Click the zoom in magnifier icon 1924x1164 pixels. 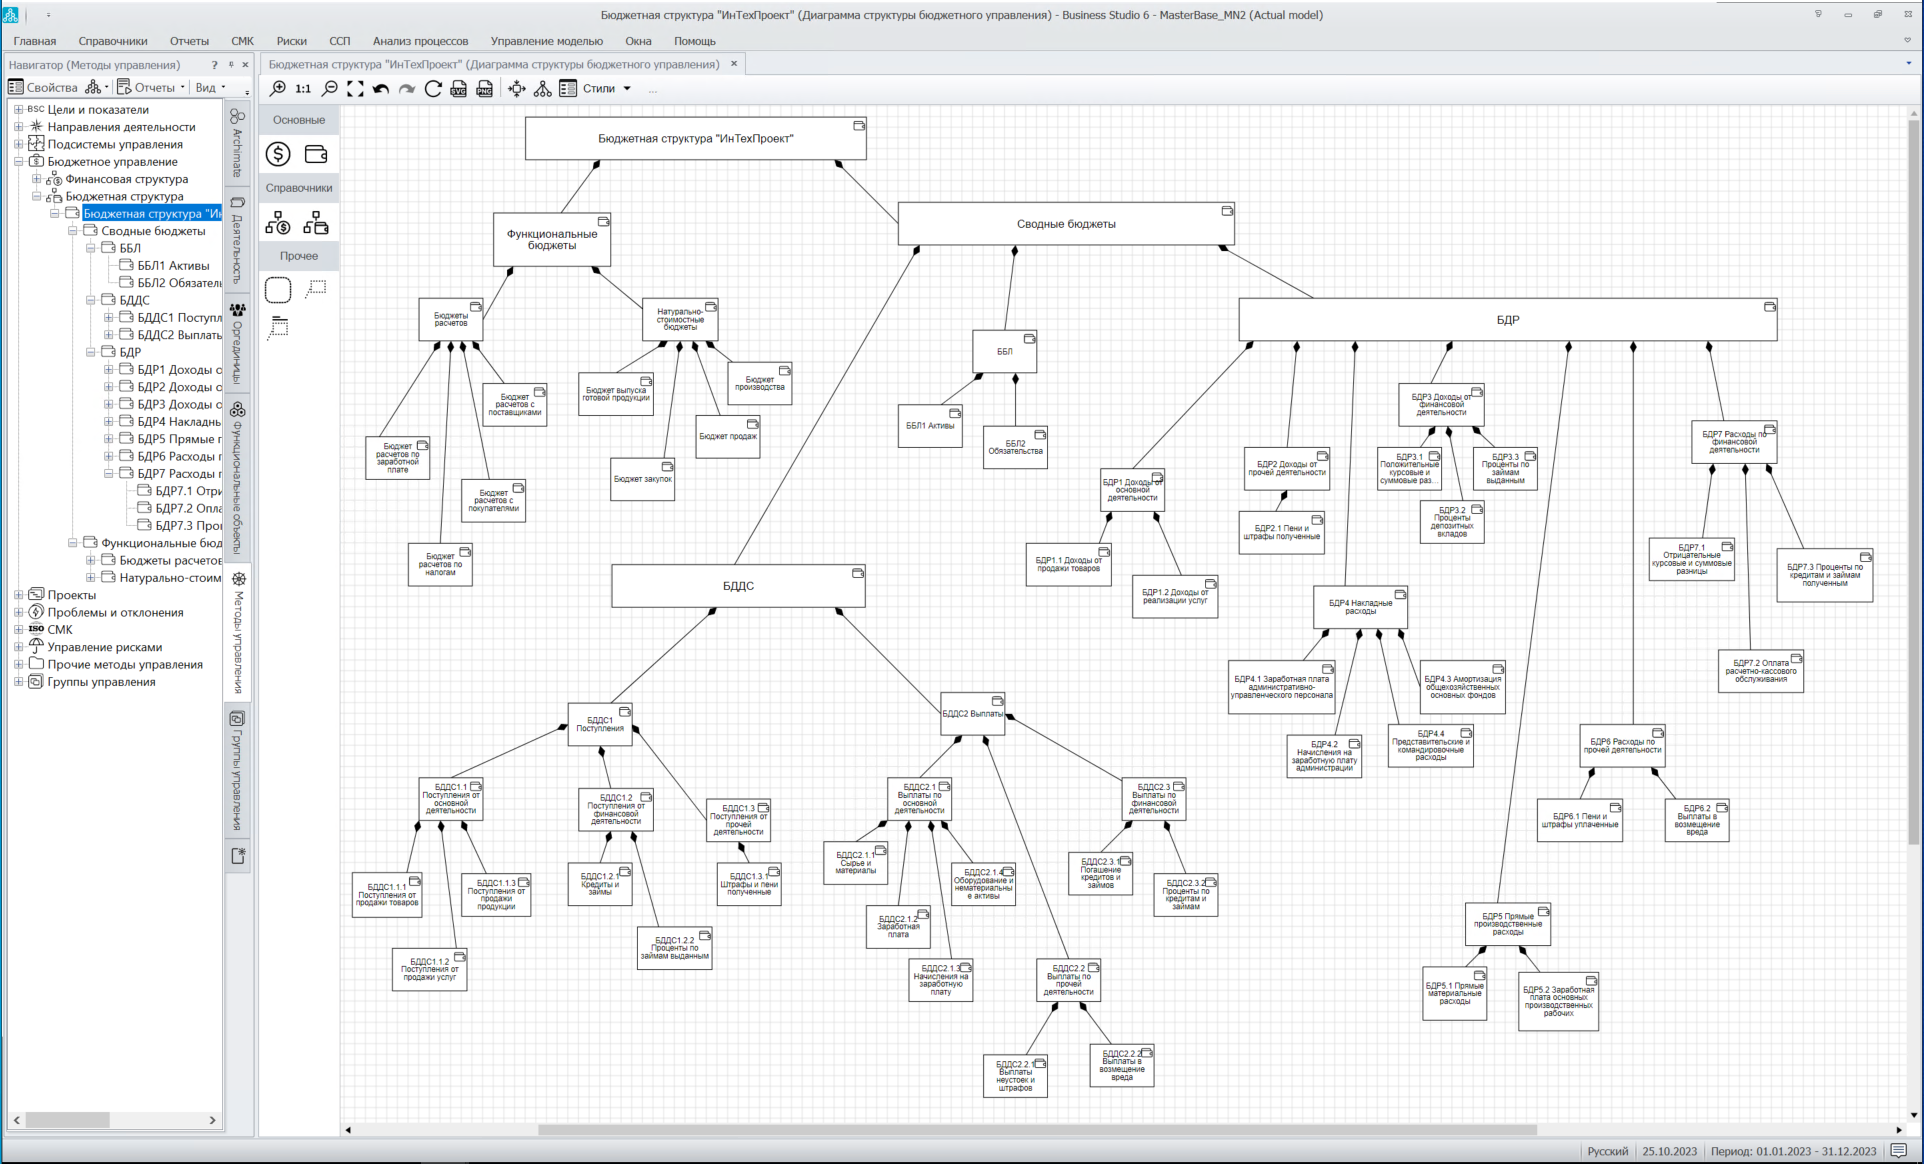278,89
